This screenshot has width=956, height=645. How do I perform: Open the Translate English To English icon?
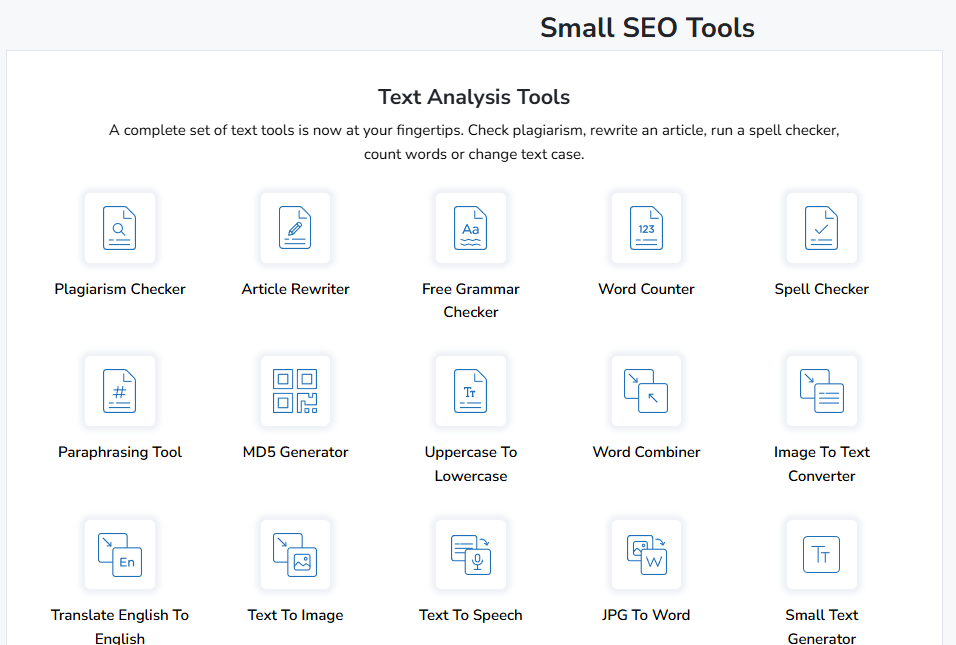[x=120, y=554]
